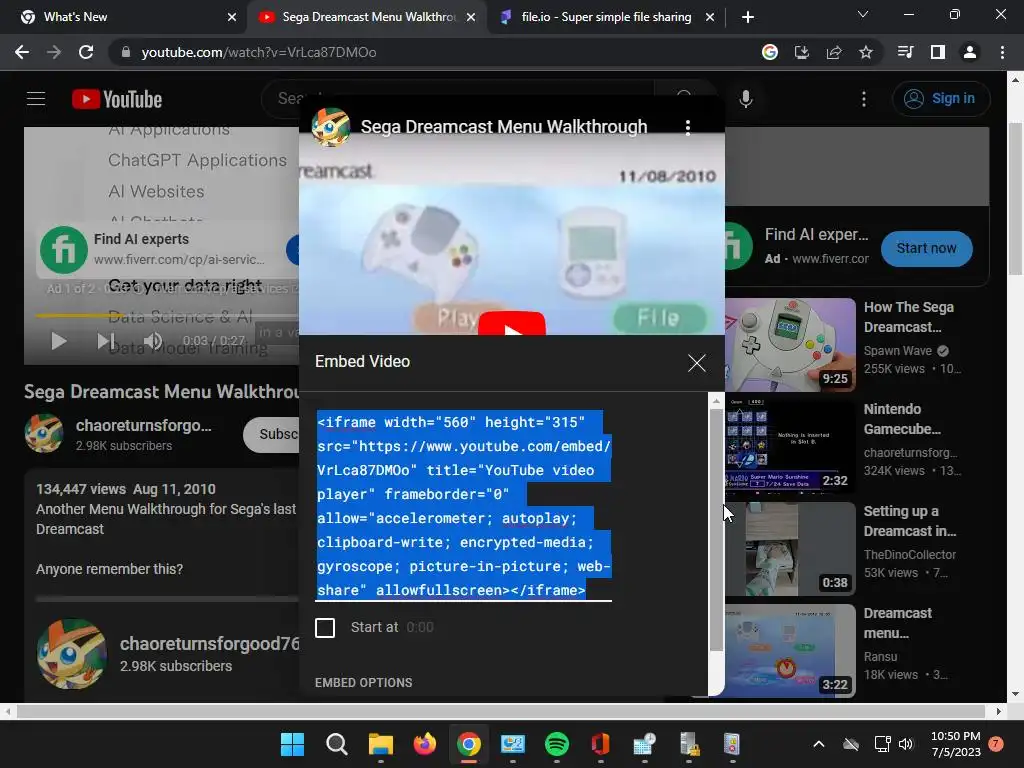This screenshot has width=1024, height=768.
Task: Open Windows taskbar search
Action: pos(336,744)
